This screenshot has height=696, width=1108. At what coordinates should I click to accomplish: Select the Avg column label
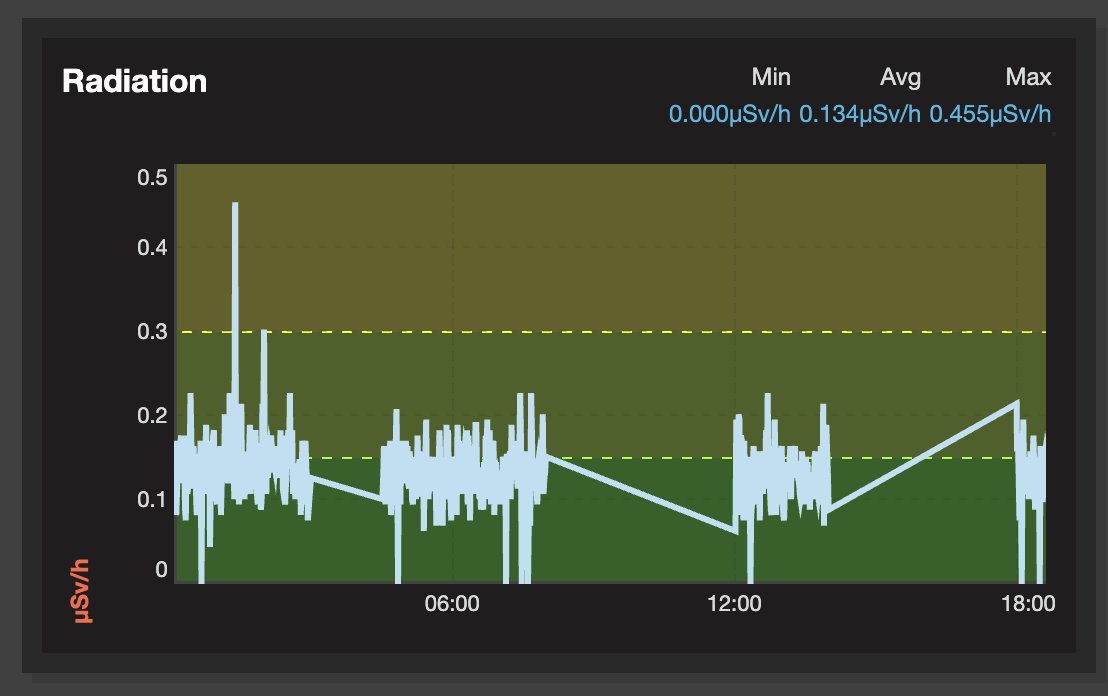click(x=900, y=77)
